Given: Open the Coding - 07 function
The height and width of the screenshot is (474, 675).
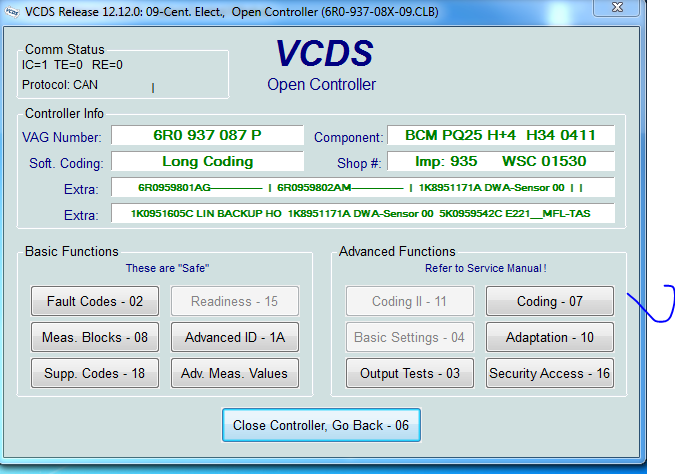Looking at the screenshot, I should point(549,301).
